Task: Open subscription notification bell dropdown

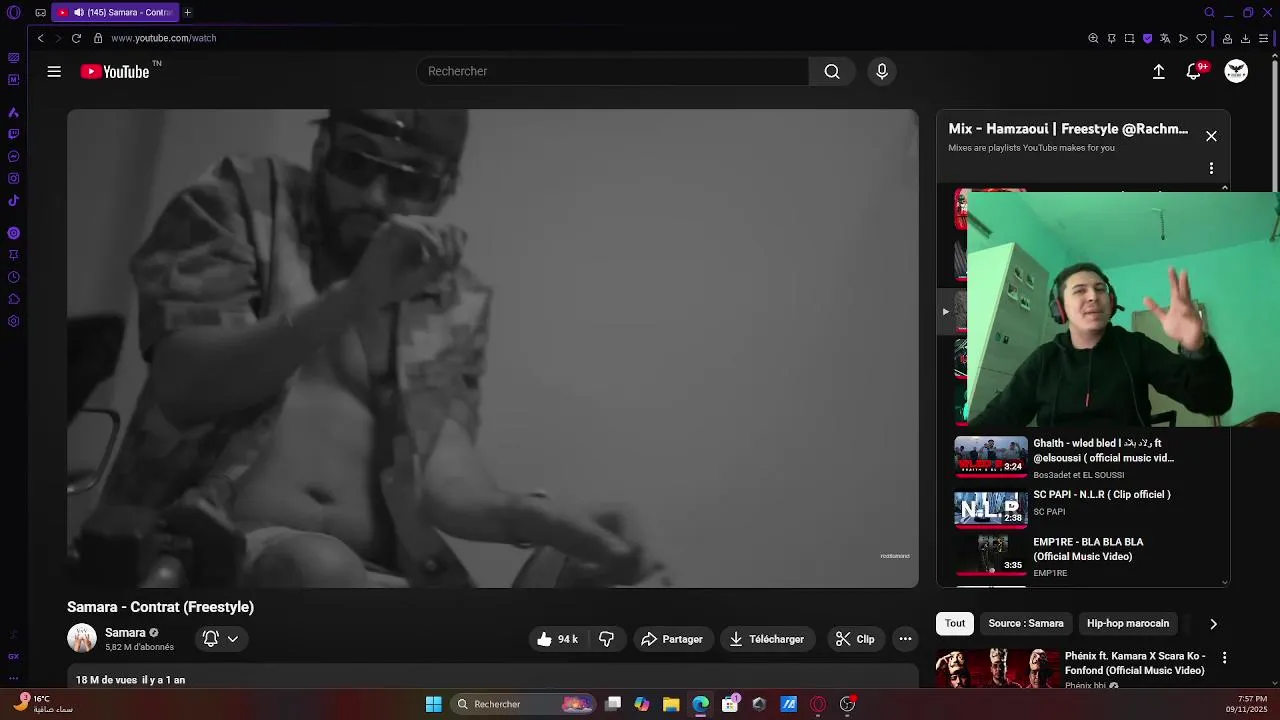Action: [221, 639]
